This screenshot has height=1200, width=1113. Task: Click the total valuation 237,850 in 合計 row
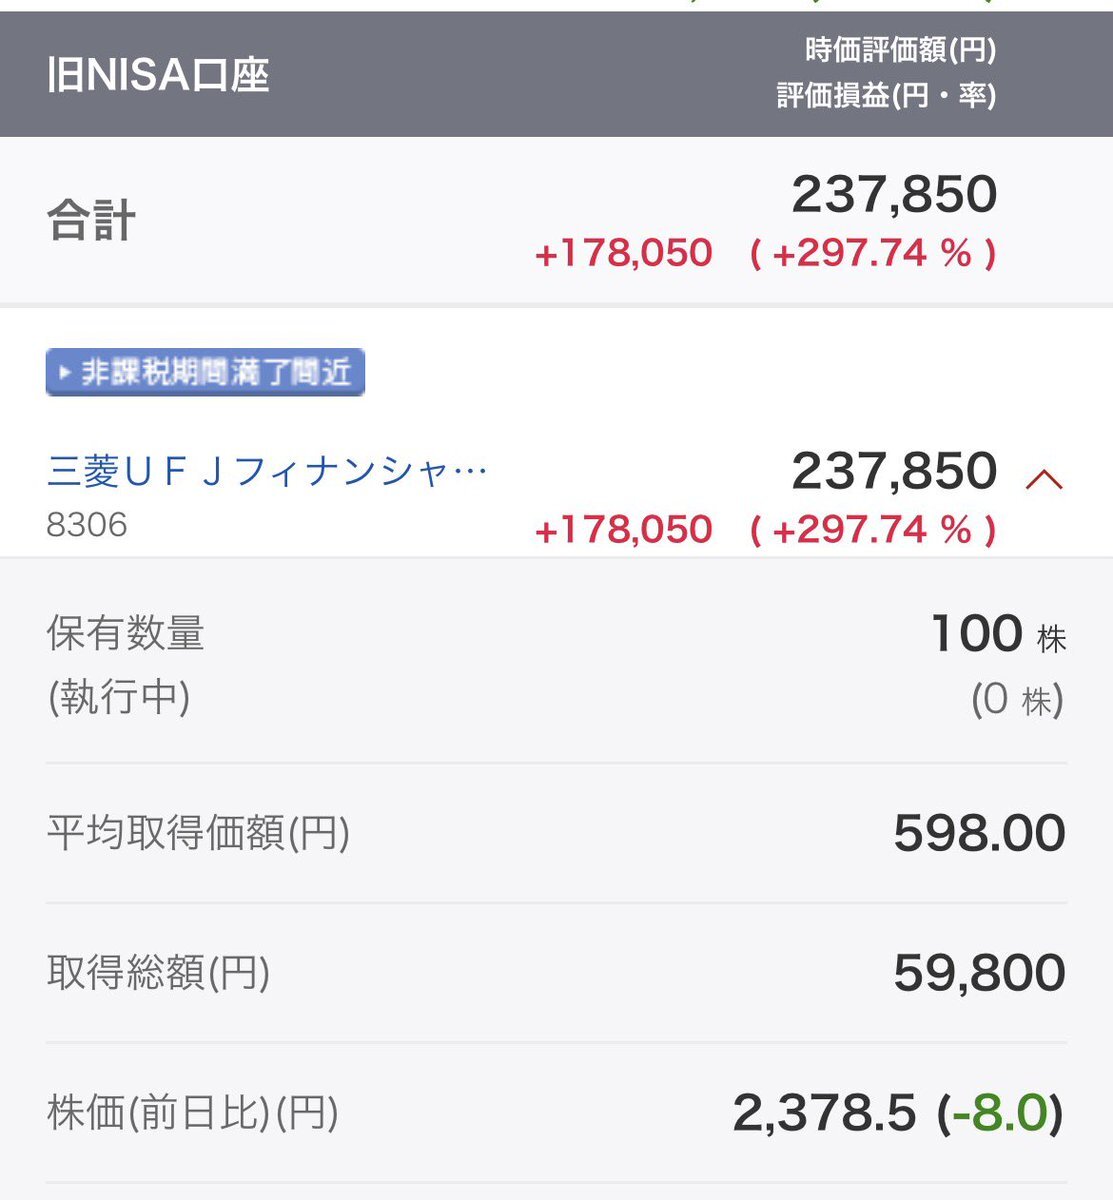pos(894,194)
